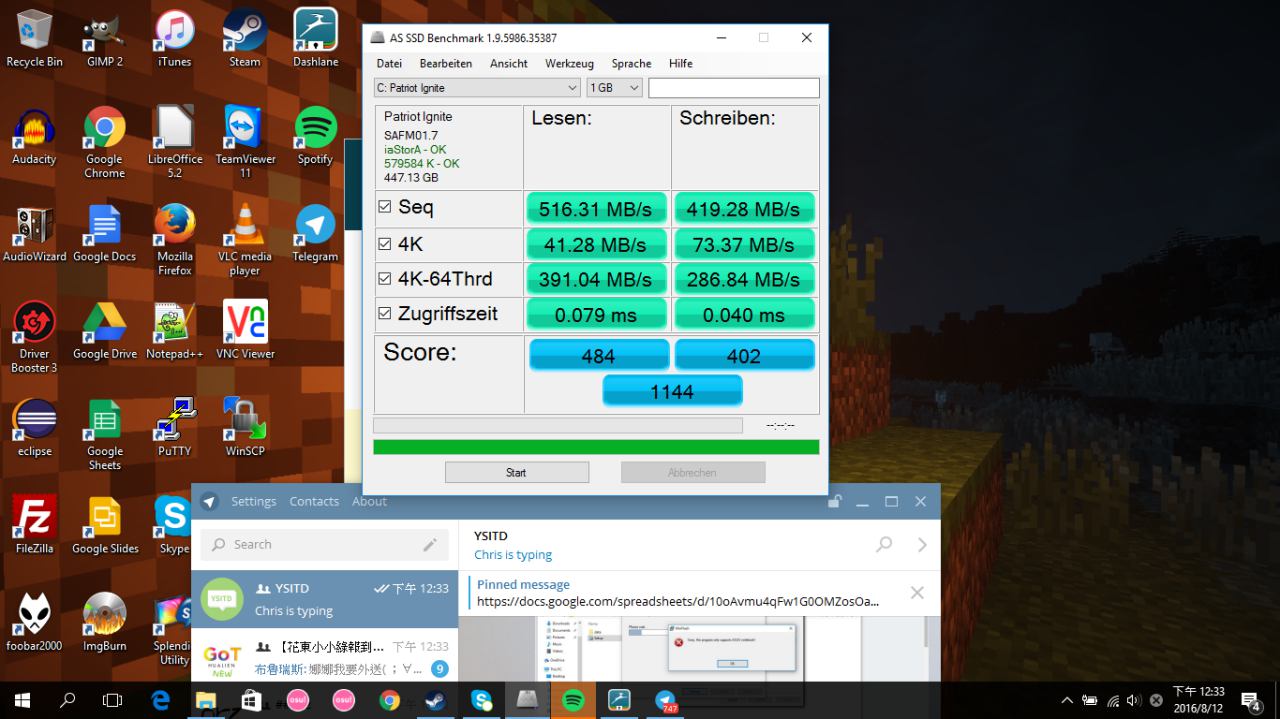This screenshot has height=719, width=1280.
Task: Open the Steam desktop shortcut
Action: point(244,38)
